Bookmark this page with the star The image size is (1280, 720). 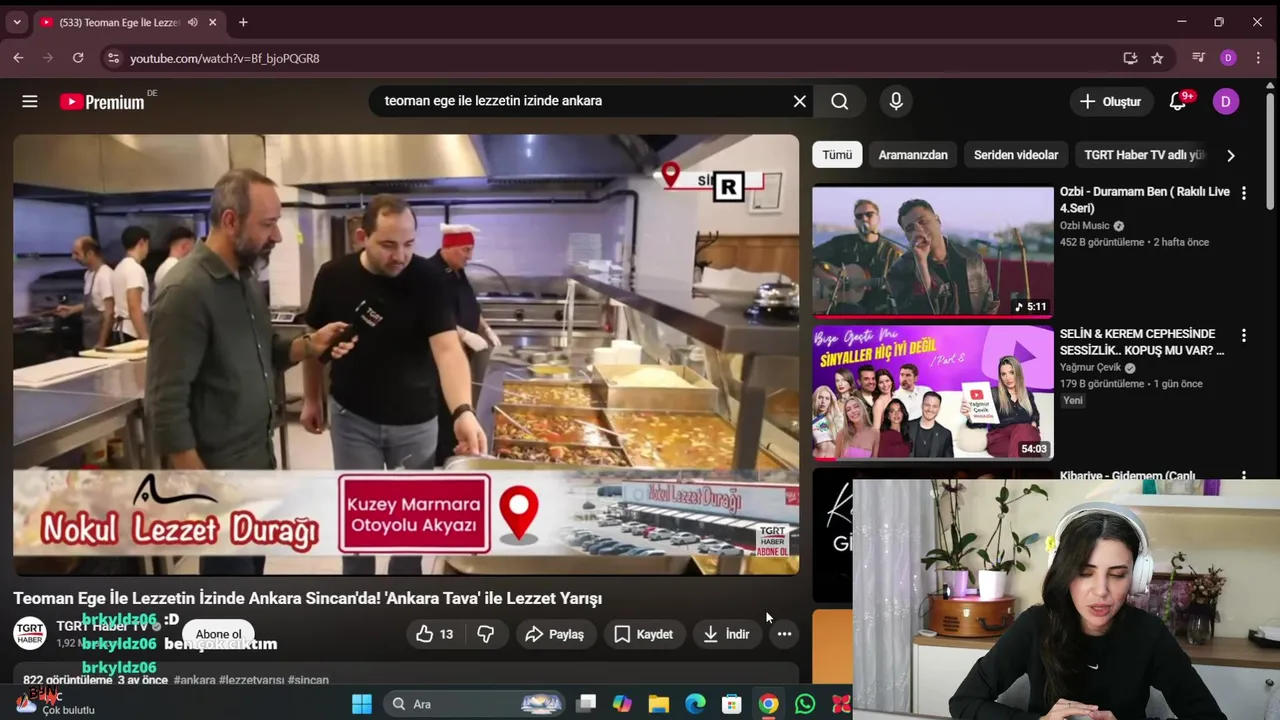1157,58
